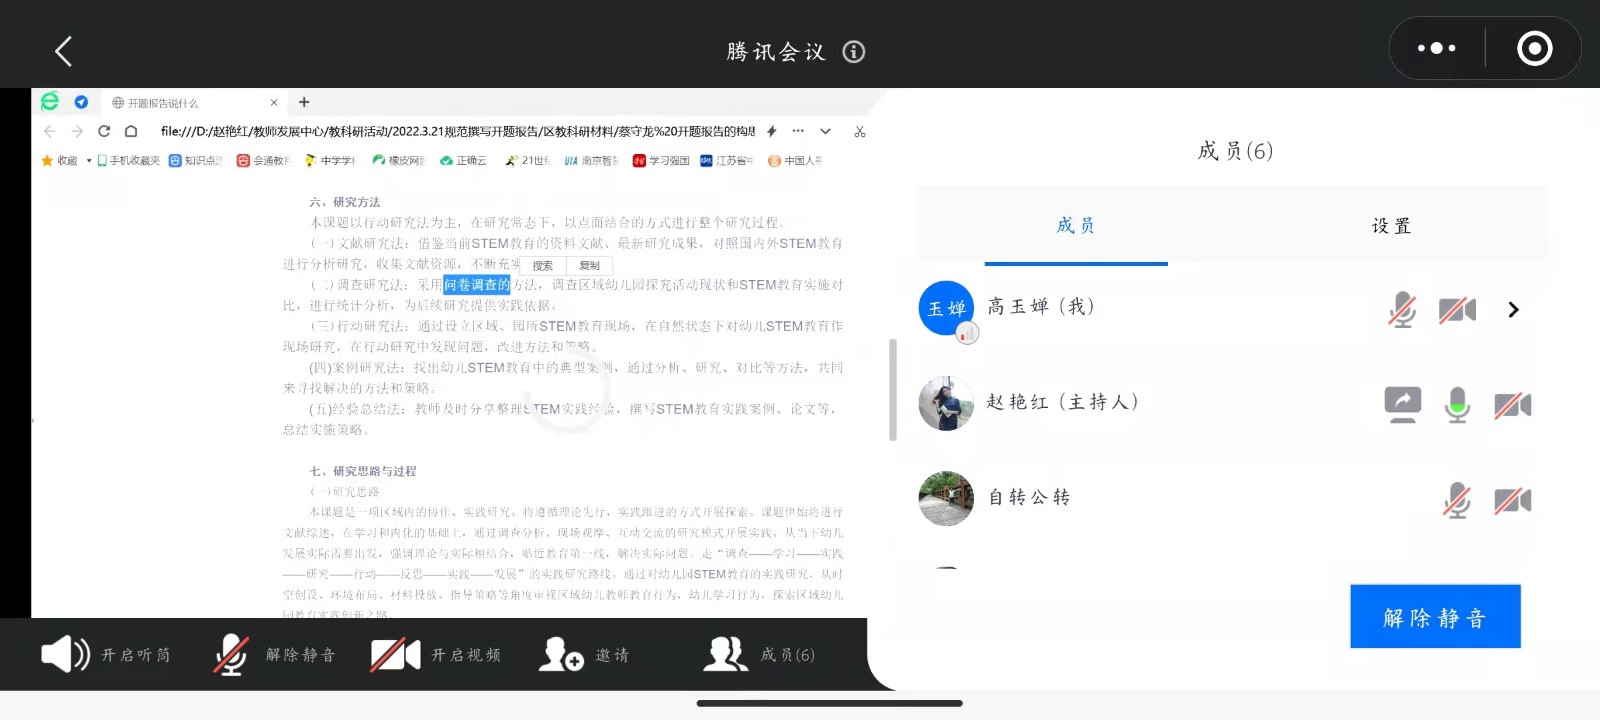Viewport: 1600px width, 720px height.
Task: Toggle the camera icon for 自转公转
Action: (x=1512, y=500)
